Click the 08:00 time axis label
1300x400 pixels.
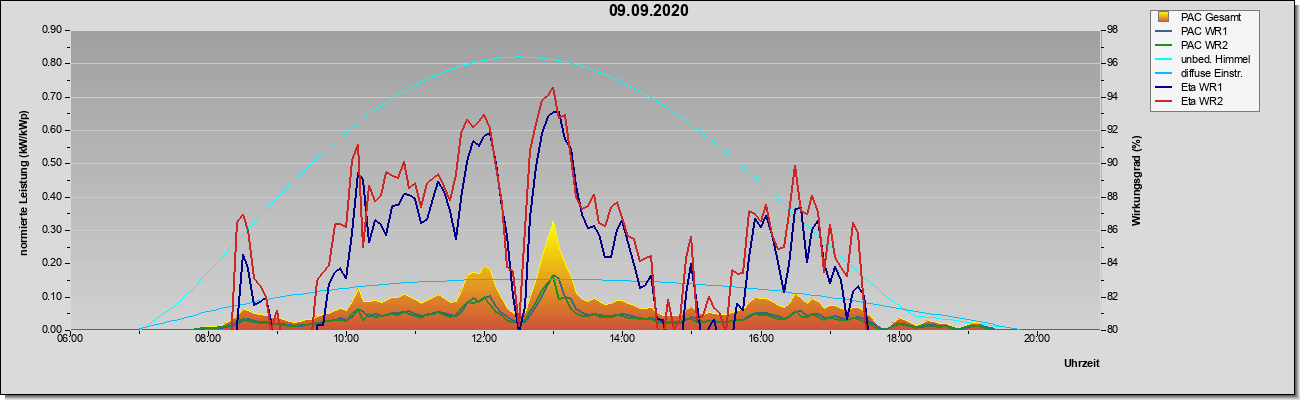tap(208, 338)
